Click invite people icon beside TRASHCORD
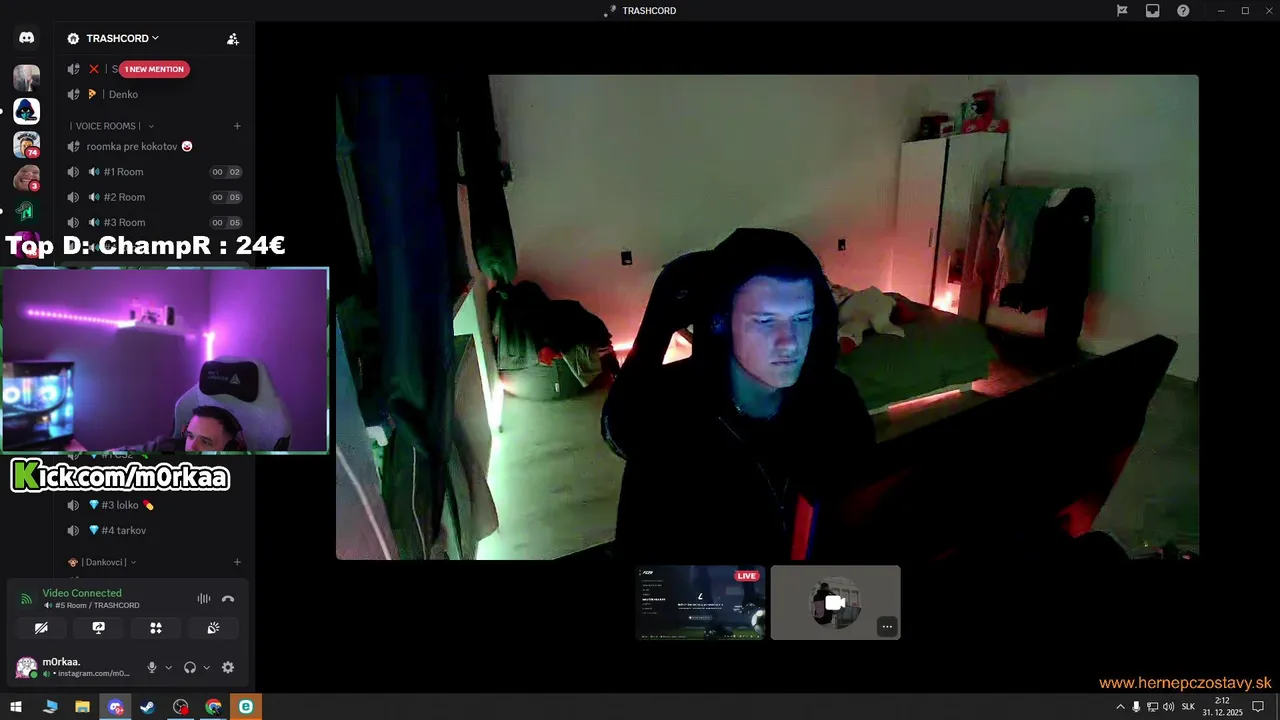The width and height of the screenshot is (1280, 720). 233,39
